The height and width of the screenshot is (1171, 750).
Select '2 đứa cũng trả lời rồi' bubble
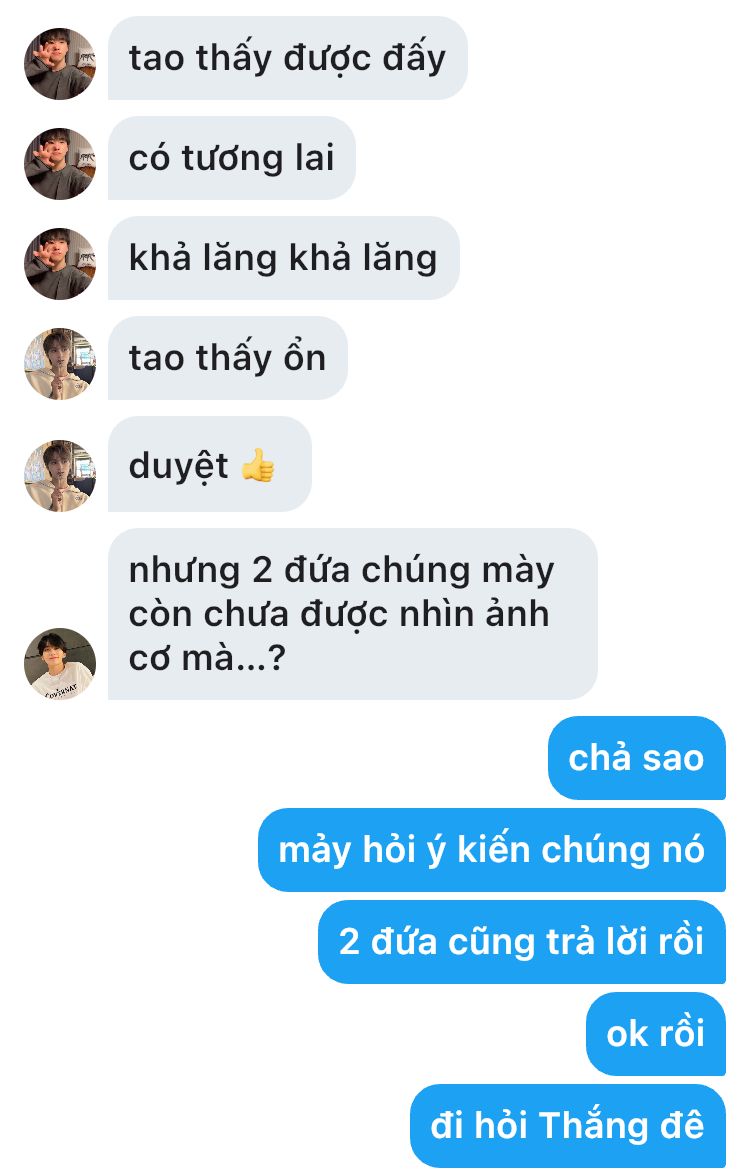[x=521, y=942]
